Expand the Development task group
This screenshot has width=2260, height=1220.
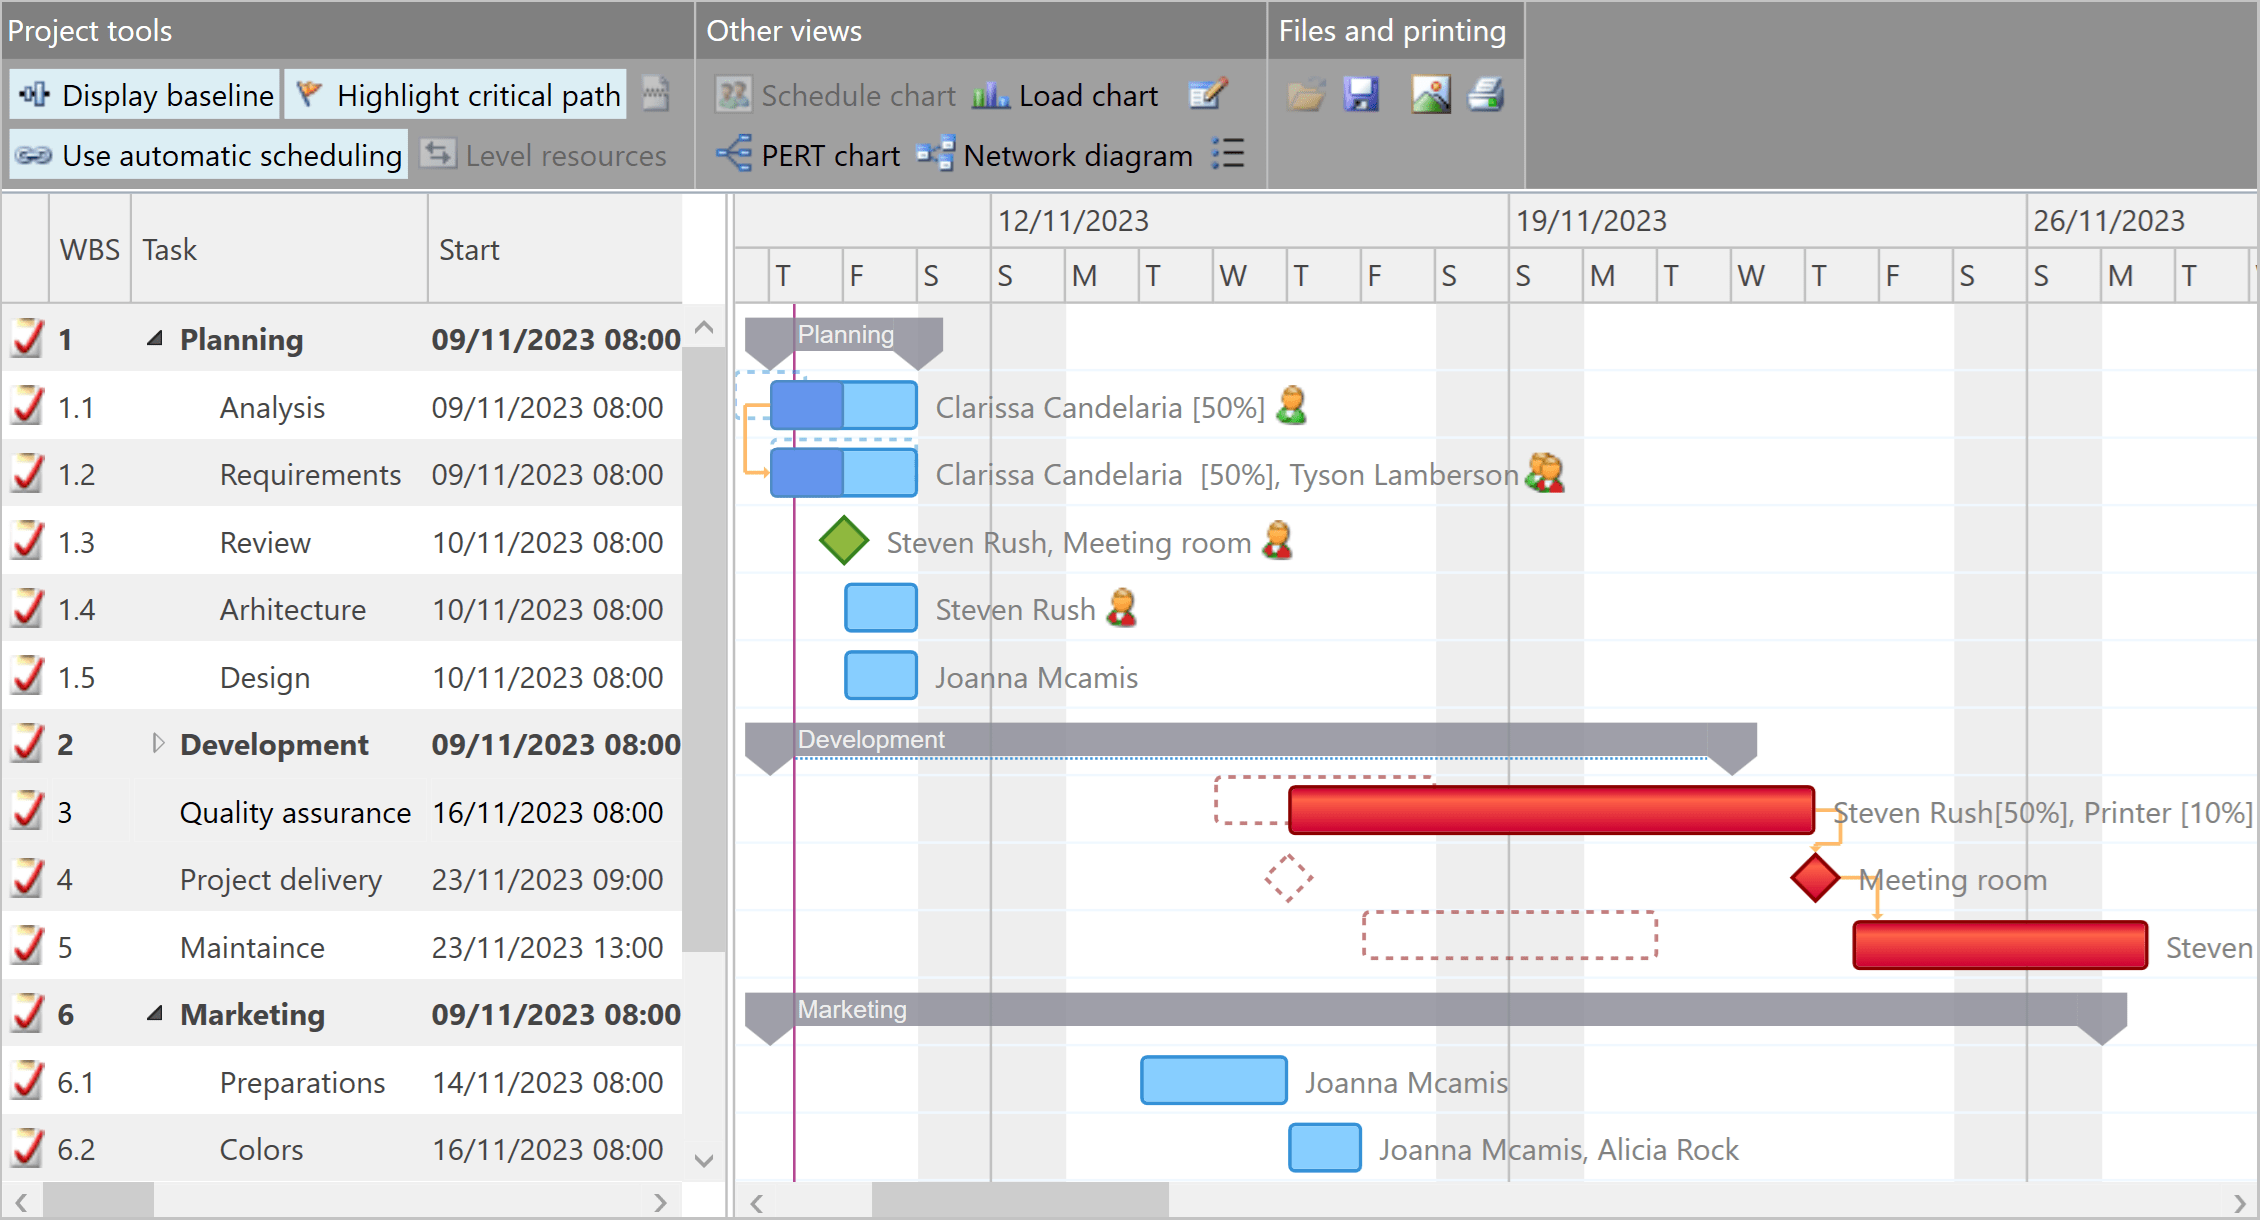pyautogui.click(x=158, y=744)
